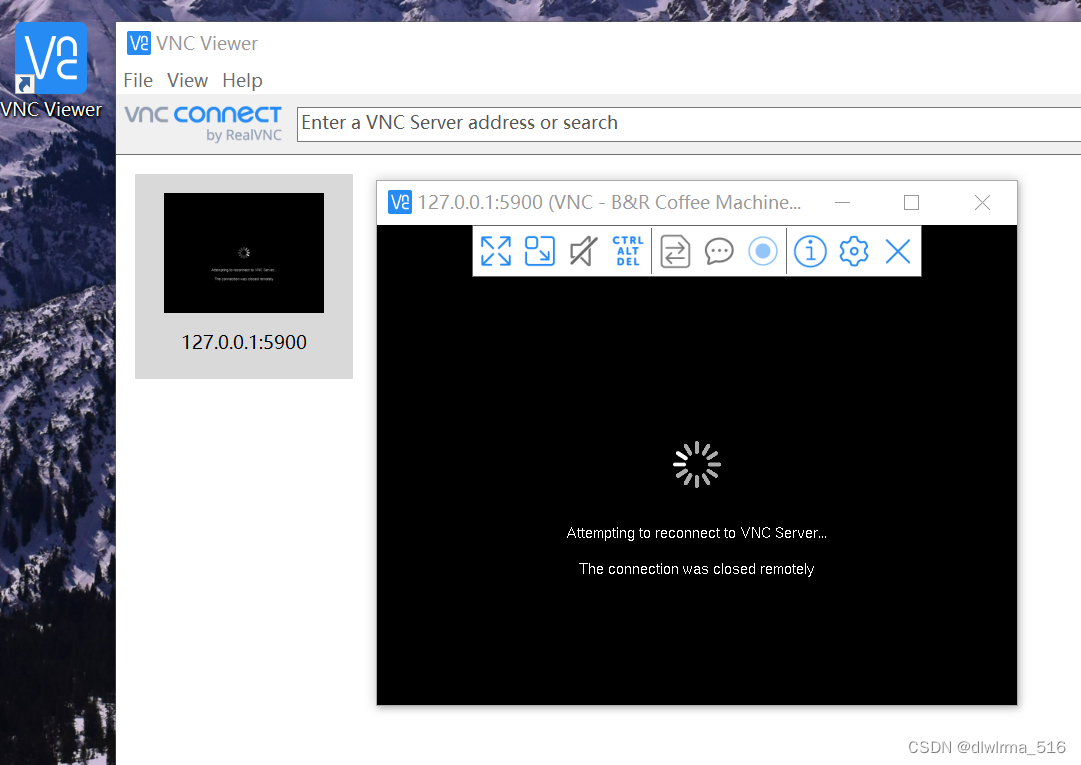The height and width of the screenshot is (765, 1081).
Task: Open the Help menu
Action: 242,80
